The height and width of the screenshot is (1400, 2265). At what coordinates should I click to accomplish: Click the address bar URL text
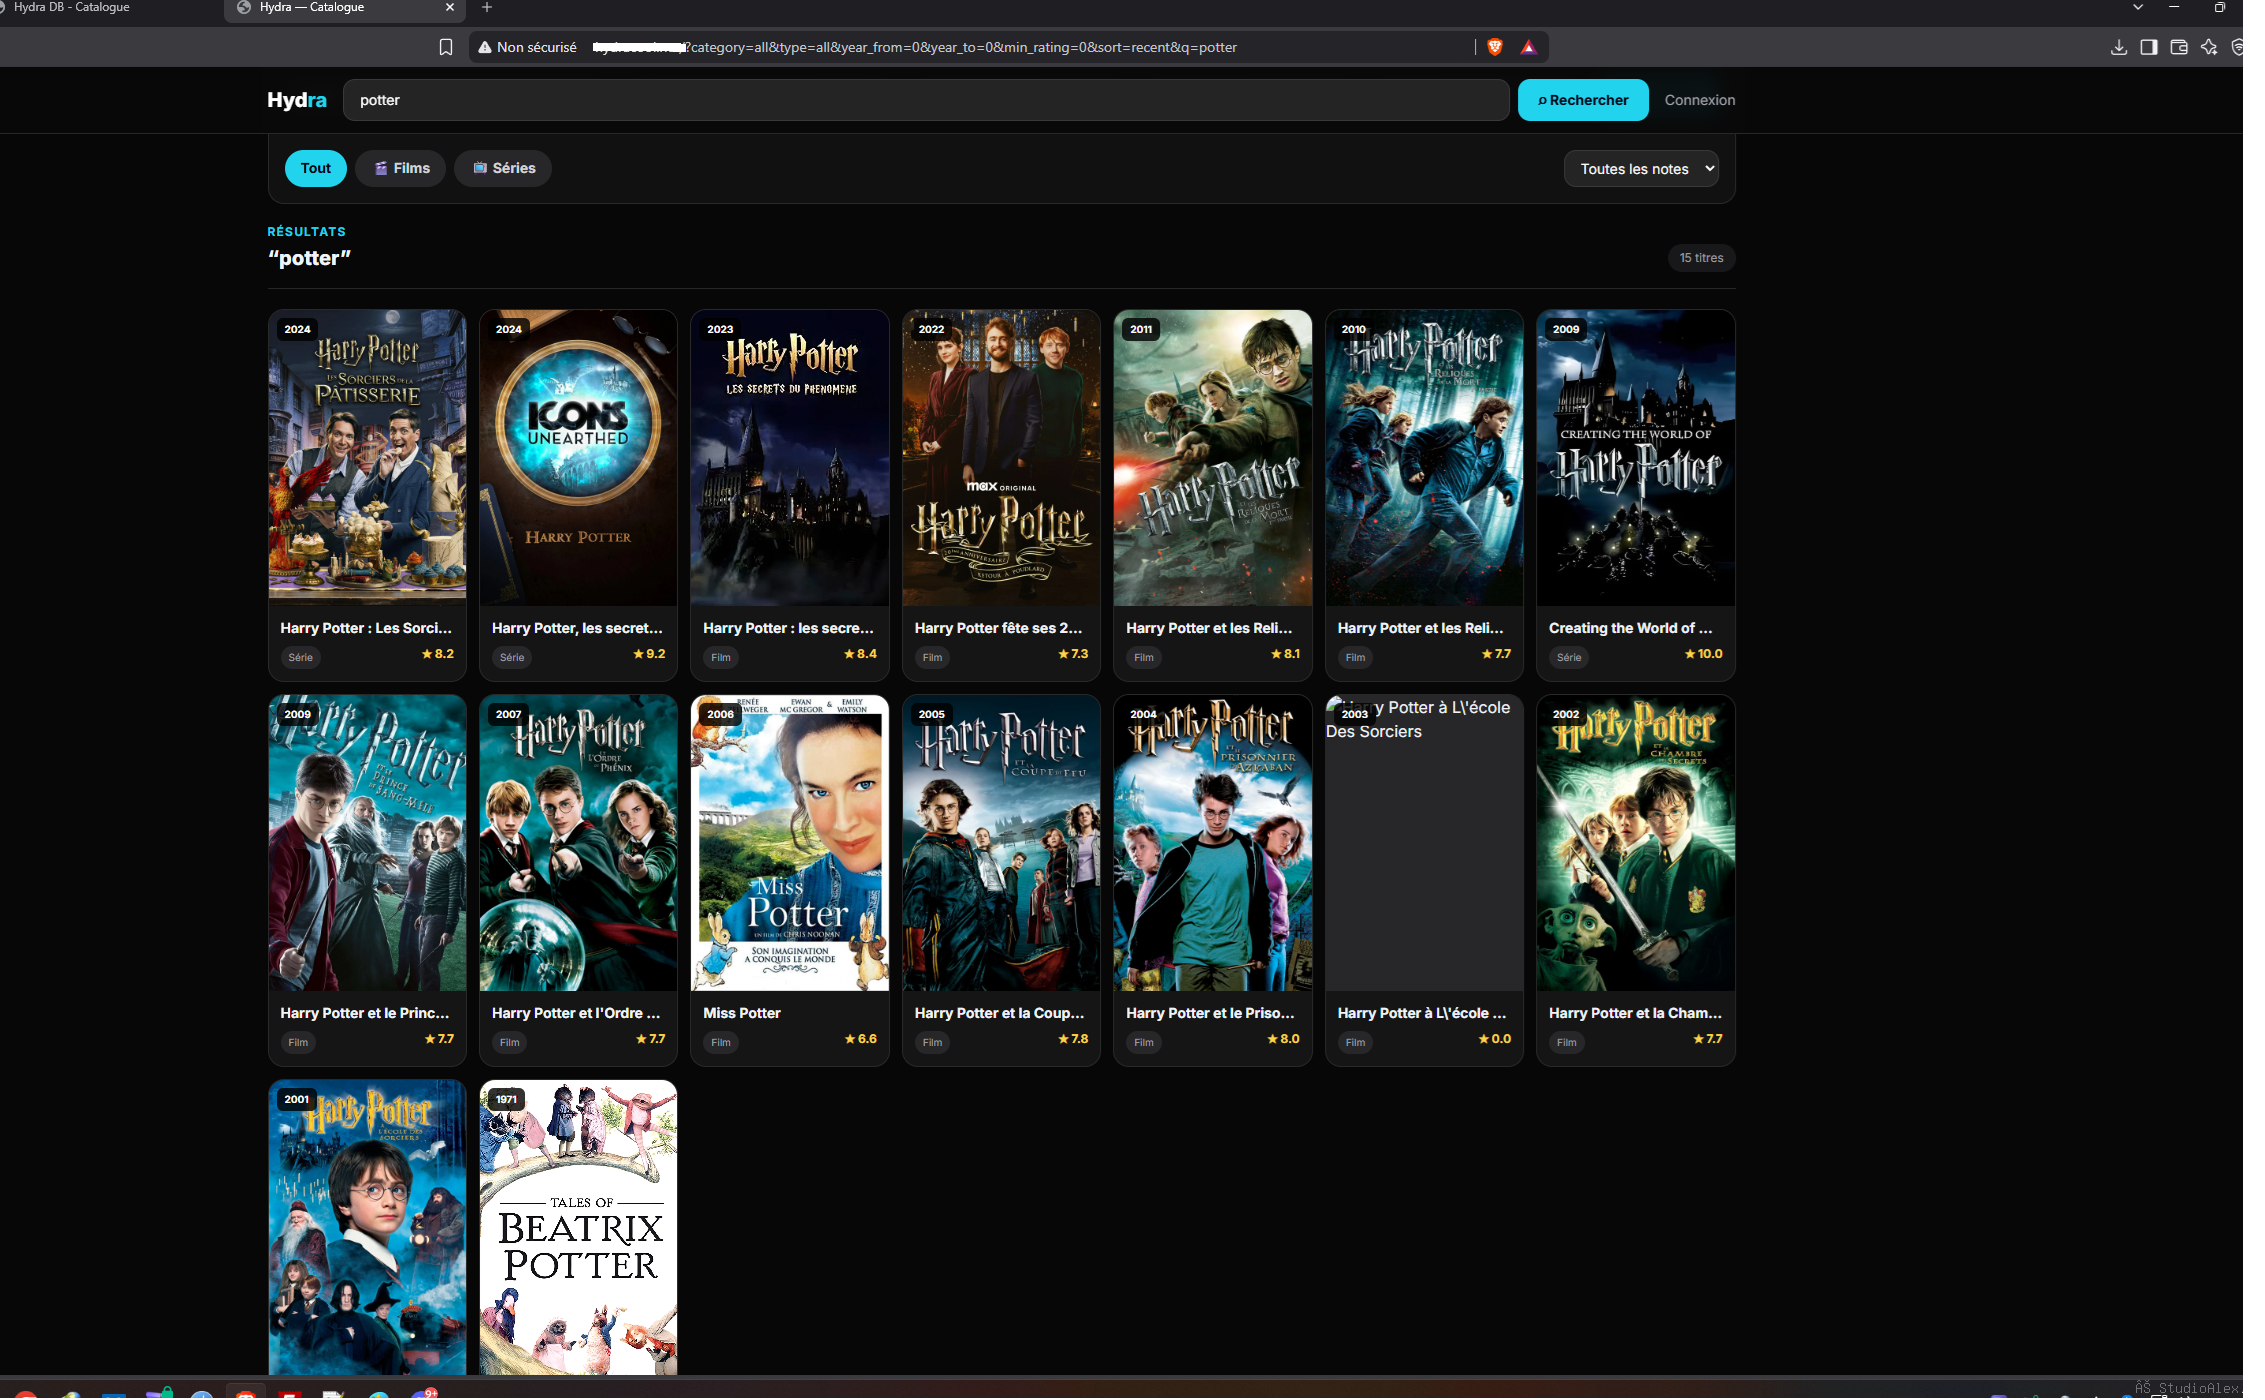click(x=915, y=47)
